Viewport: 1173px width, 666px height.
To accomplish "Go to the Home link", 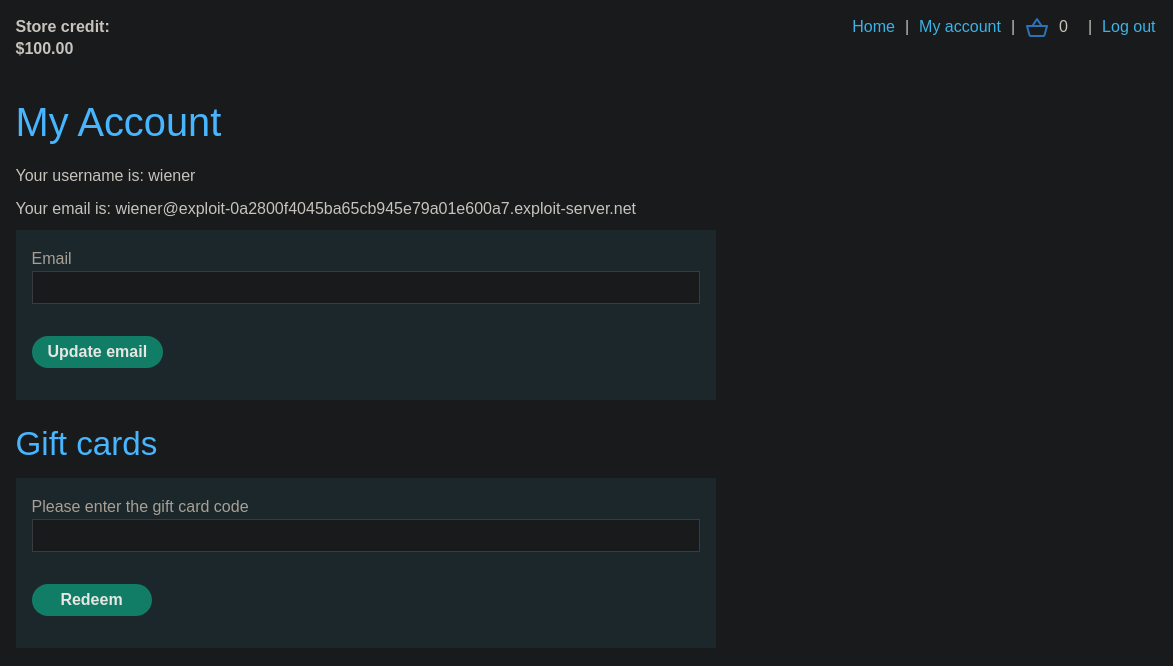I will coord(873,27).
